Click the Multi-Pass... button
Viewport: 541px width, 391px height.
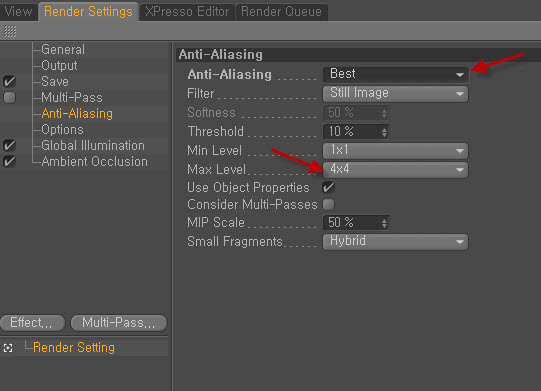tap(119, 323)
